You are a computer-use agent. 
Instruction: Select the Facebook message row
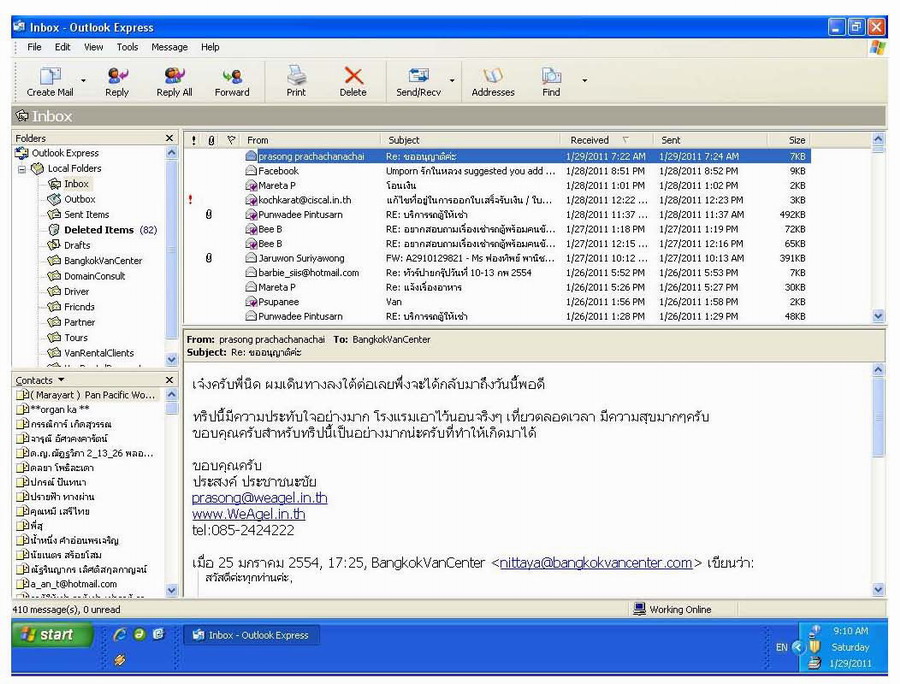click(497, 171)
